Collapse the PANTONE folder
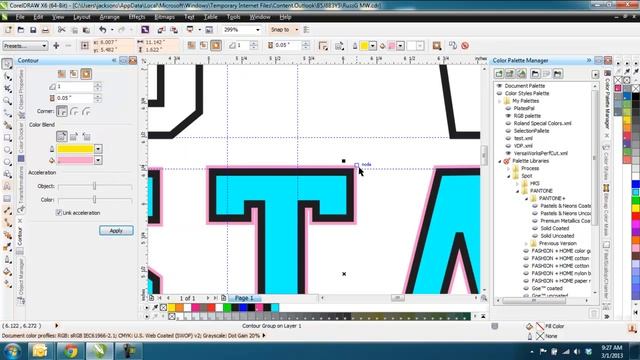640x360 pixels. [x=518, y=191]
